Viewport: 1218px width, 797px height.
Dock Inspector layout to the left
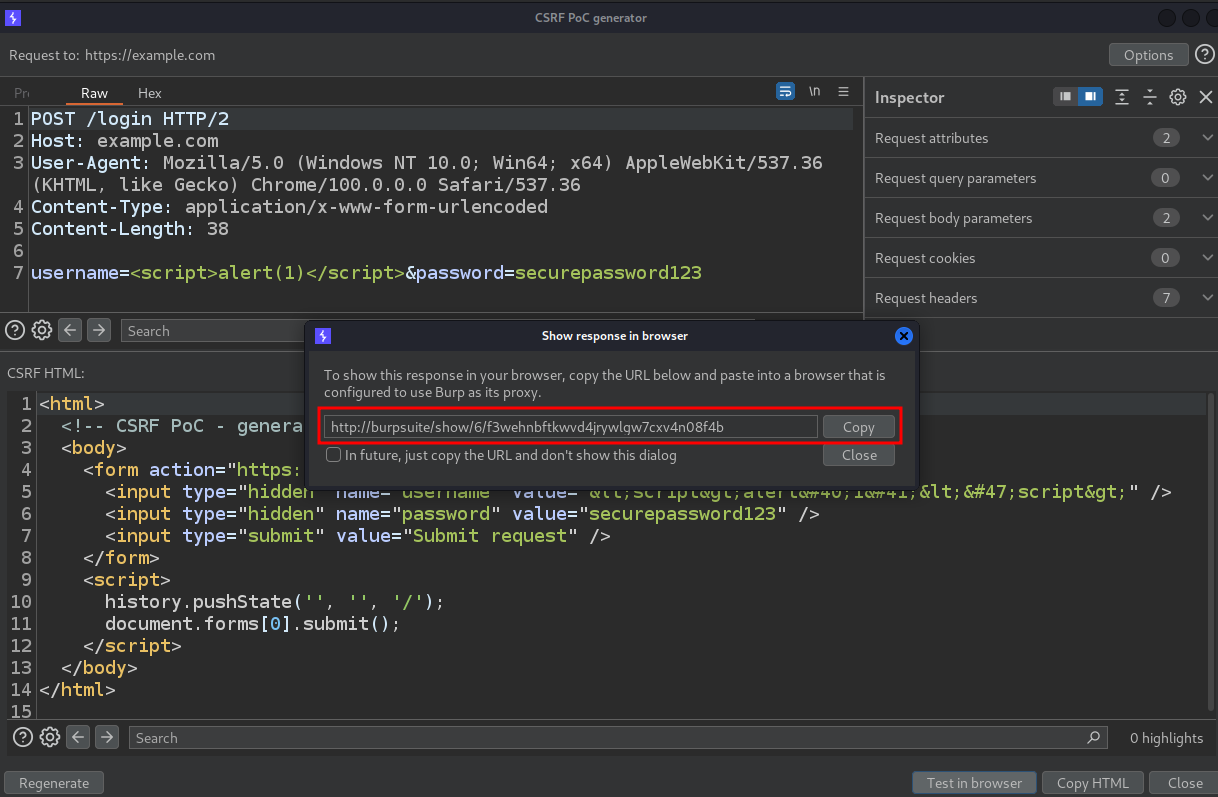coord(1066,97)
